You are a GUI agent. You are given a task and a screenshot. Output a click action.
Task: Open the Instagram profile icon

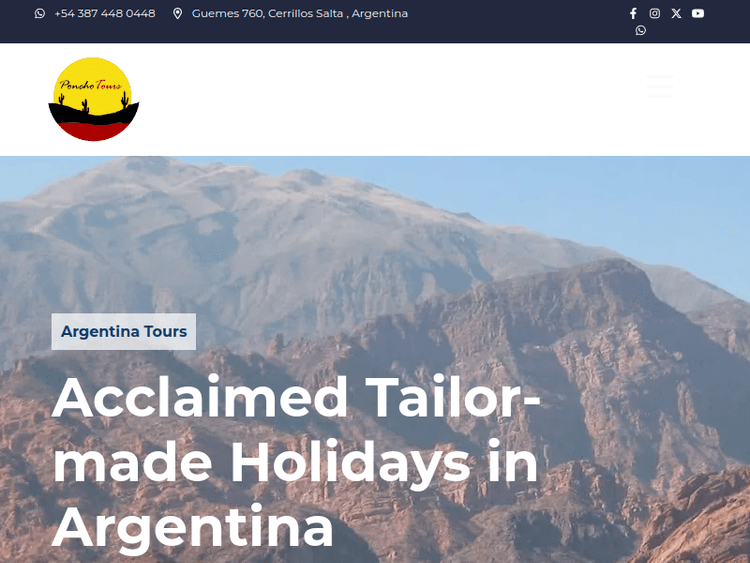tap(654, 13)
